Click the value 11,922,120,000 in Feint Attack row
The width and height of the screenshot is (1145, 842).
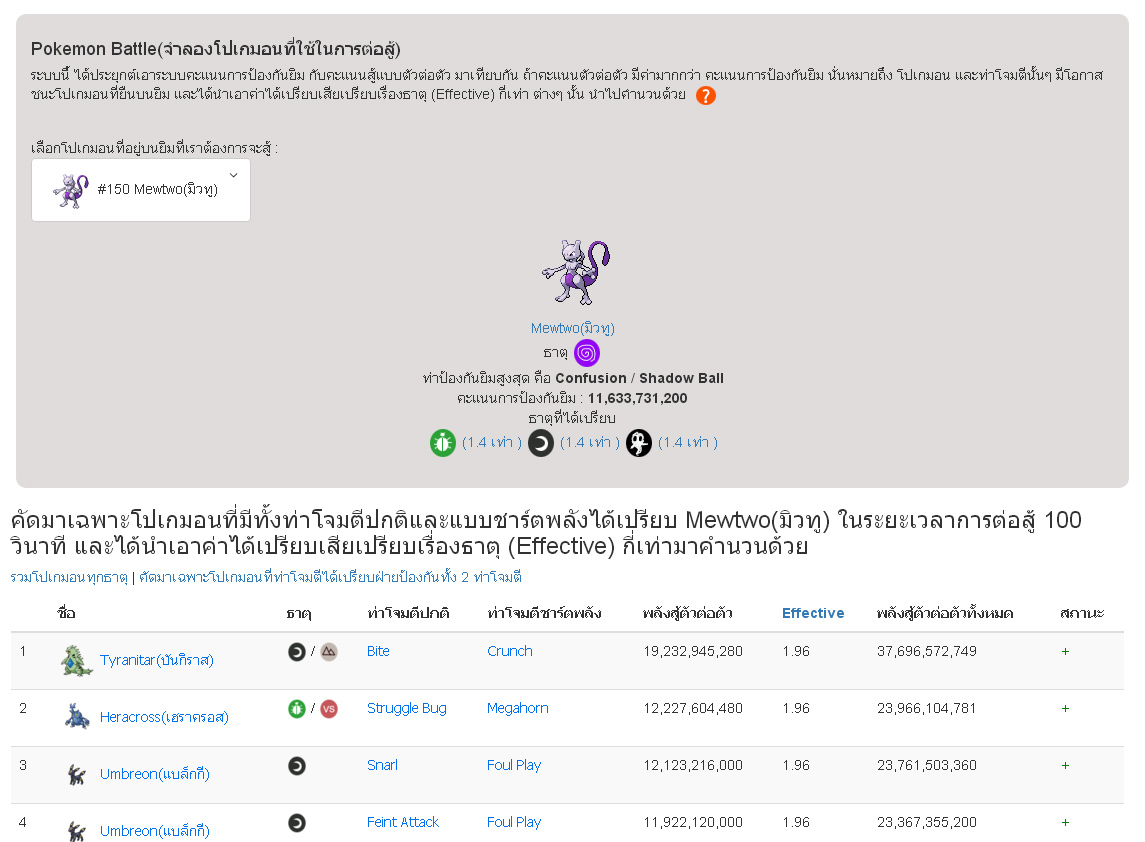tap(693, 822)
